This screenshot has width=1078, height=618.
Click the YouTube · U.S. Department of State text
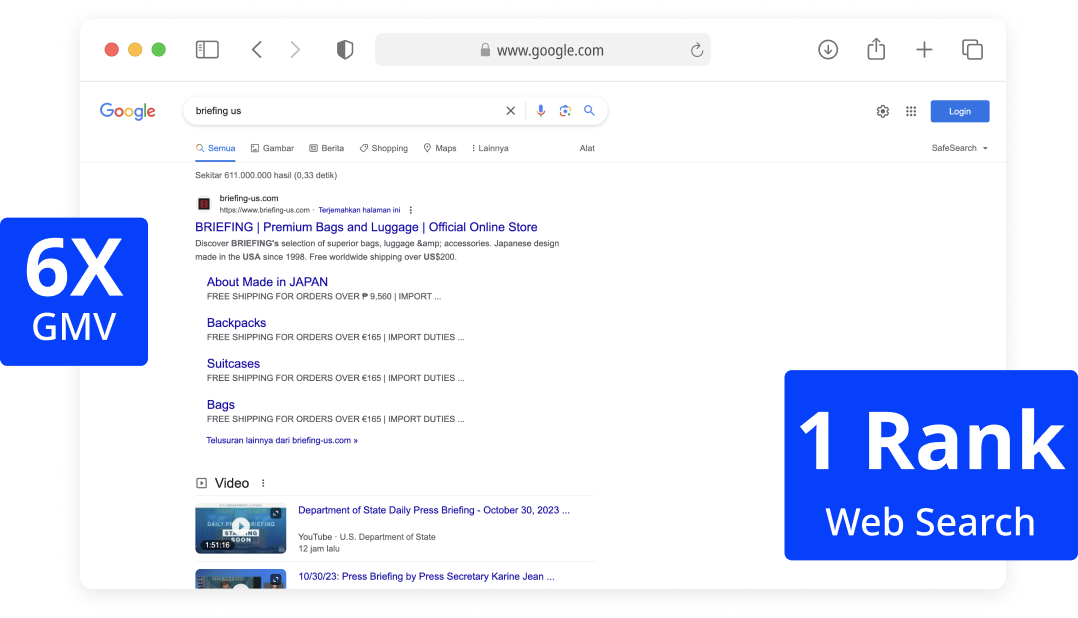point(366,537)
